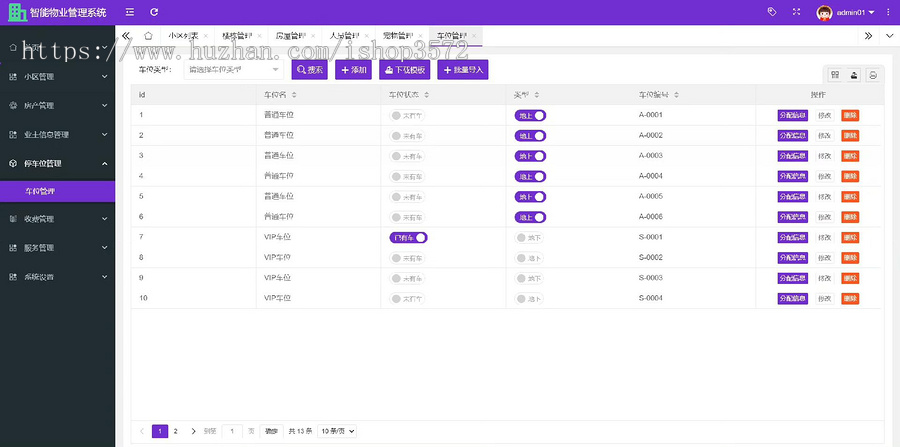Sort by 车位状态 column sort arrows
900x447 pixels.
click(426, 95)
